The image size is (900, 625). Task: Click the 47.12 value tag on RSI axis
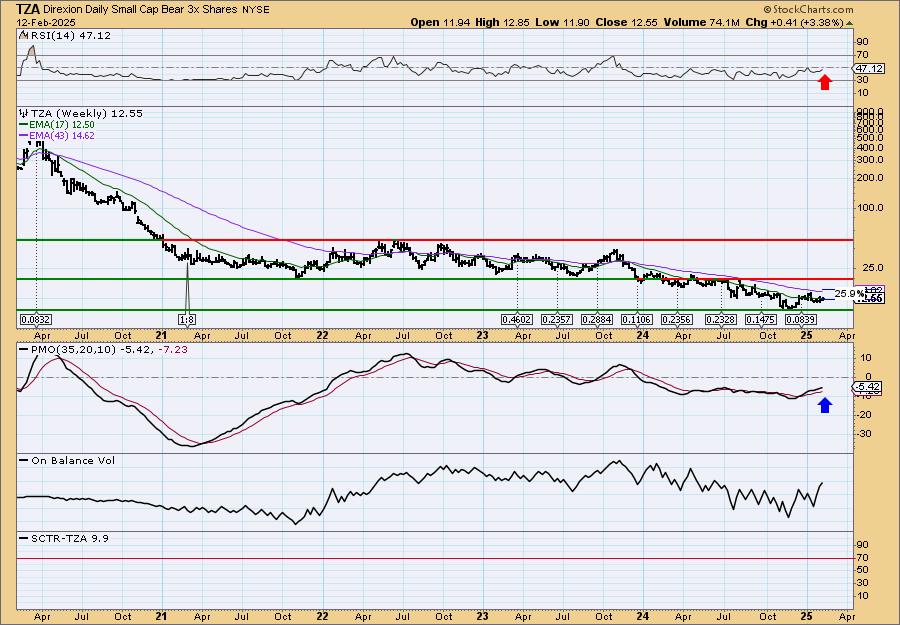tap(869, 68)
